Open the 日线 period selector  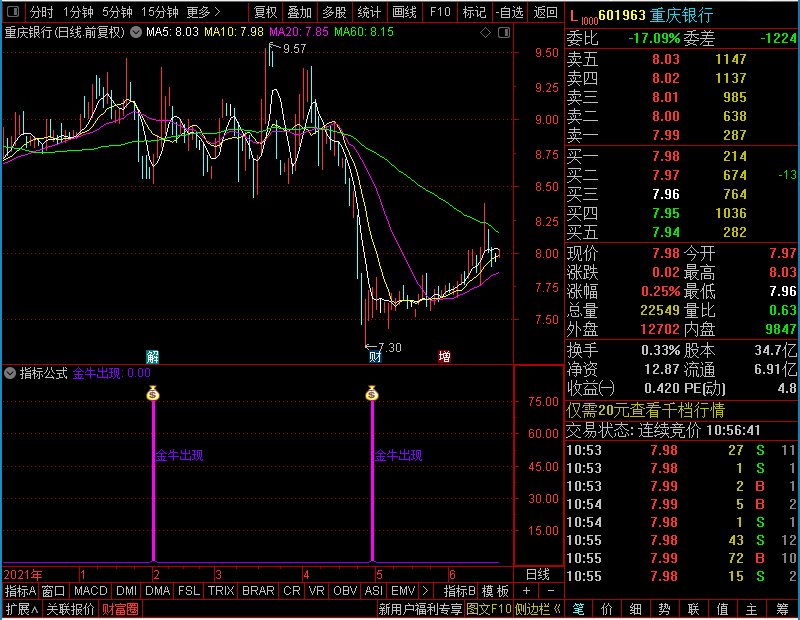[538, 575]
